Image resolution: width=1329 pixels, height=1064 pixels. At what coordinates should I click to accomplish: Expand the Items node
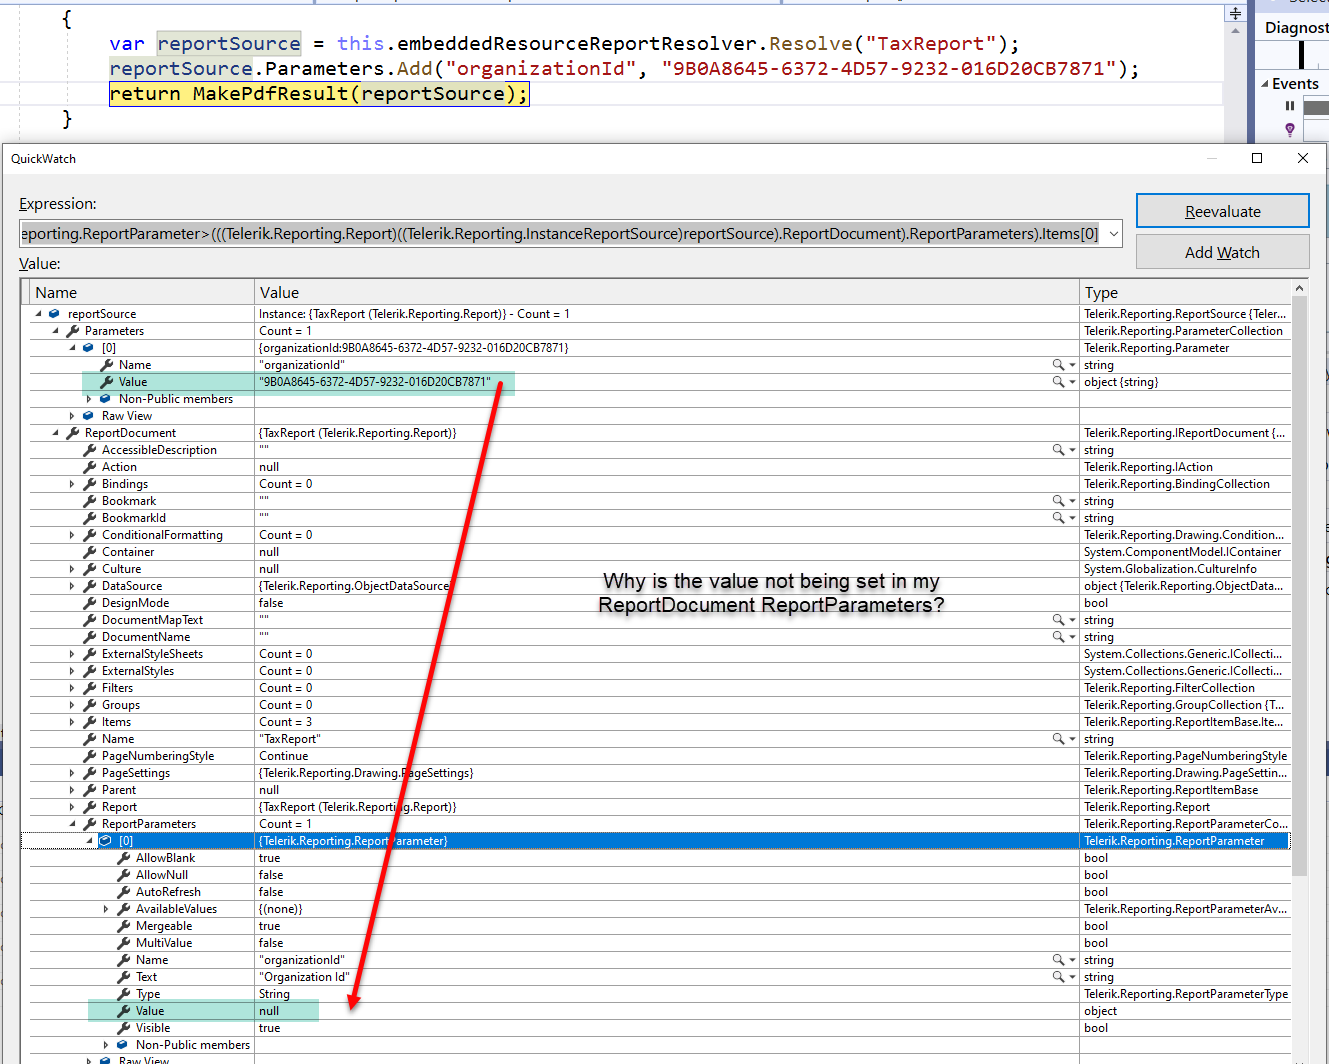coord(72,722)
